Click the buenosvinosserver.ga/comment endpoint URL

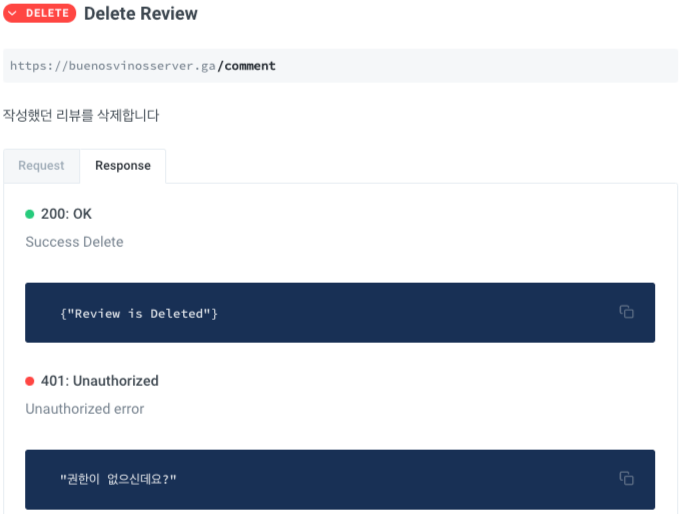(142, 66)
